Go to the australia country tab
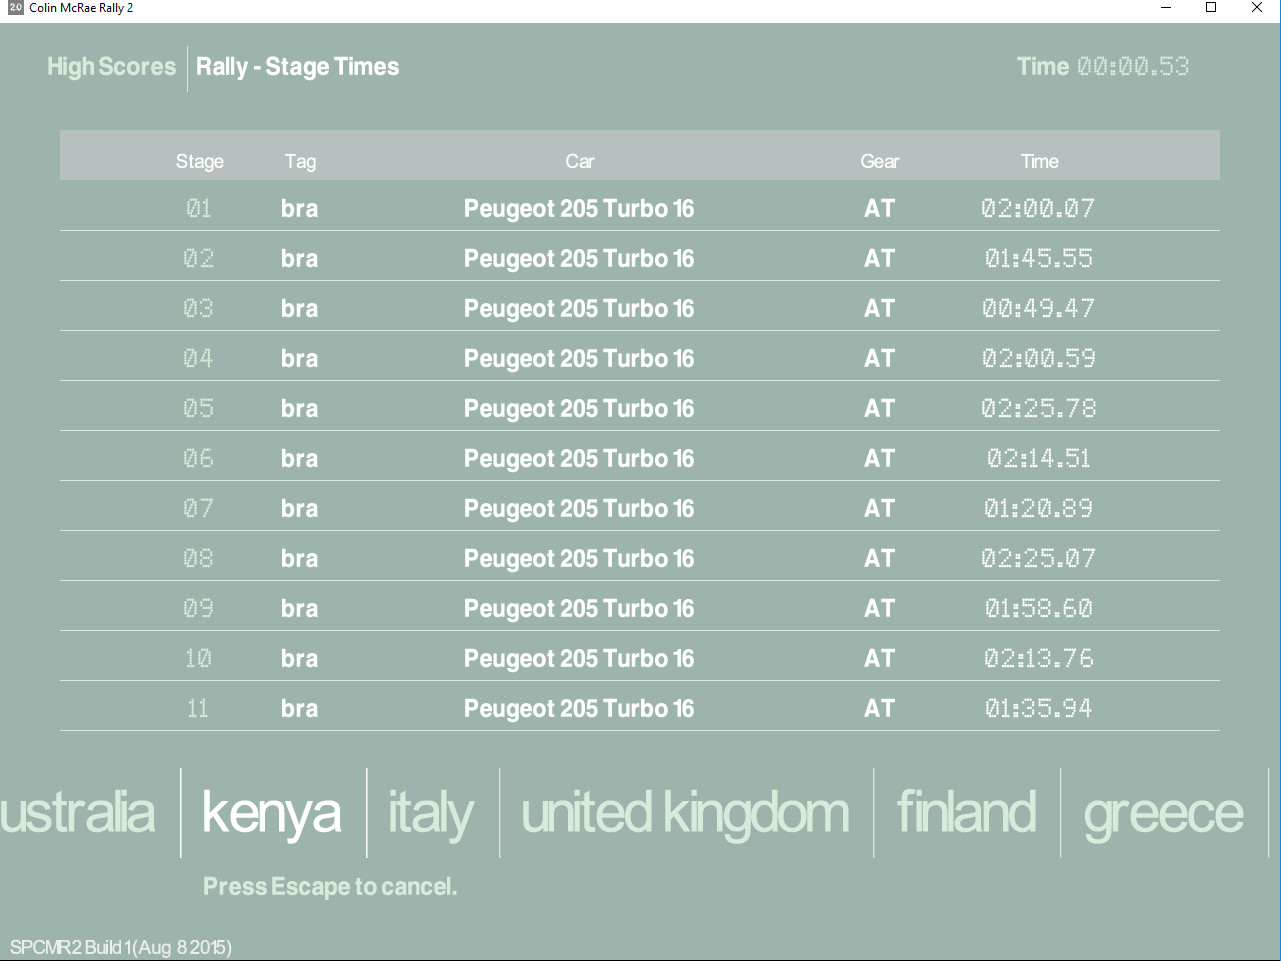Viewport: 1281px width, 961px height. pos(78,813)
